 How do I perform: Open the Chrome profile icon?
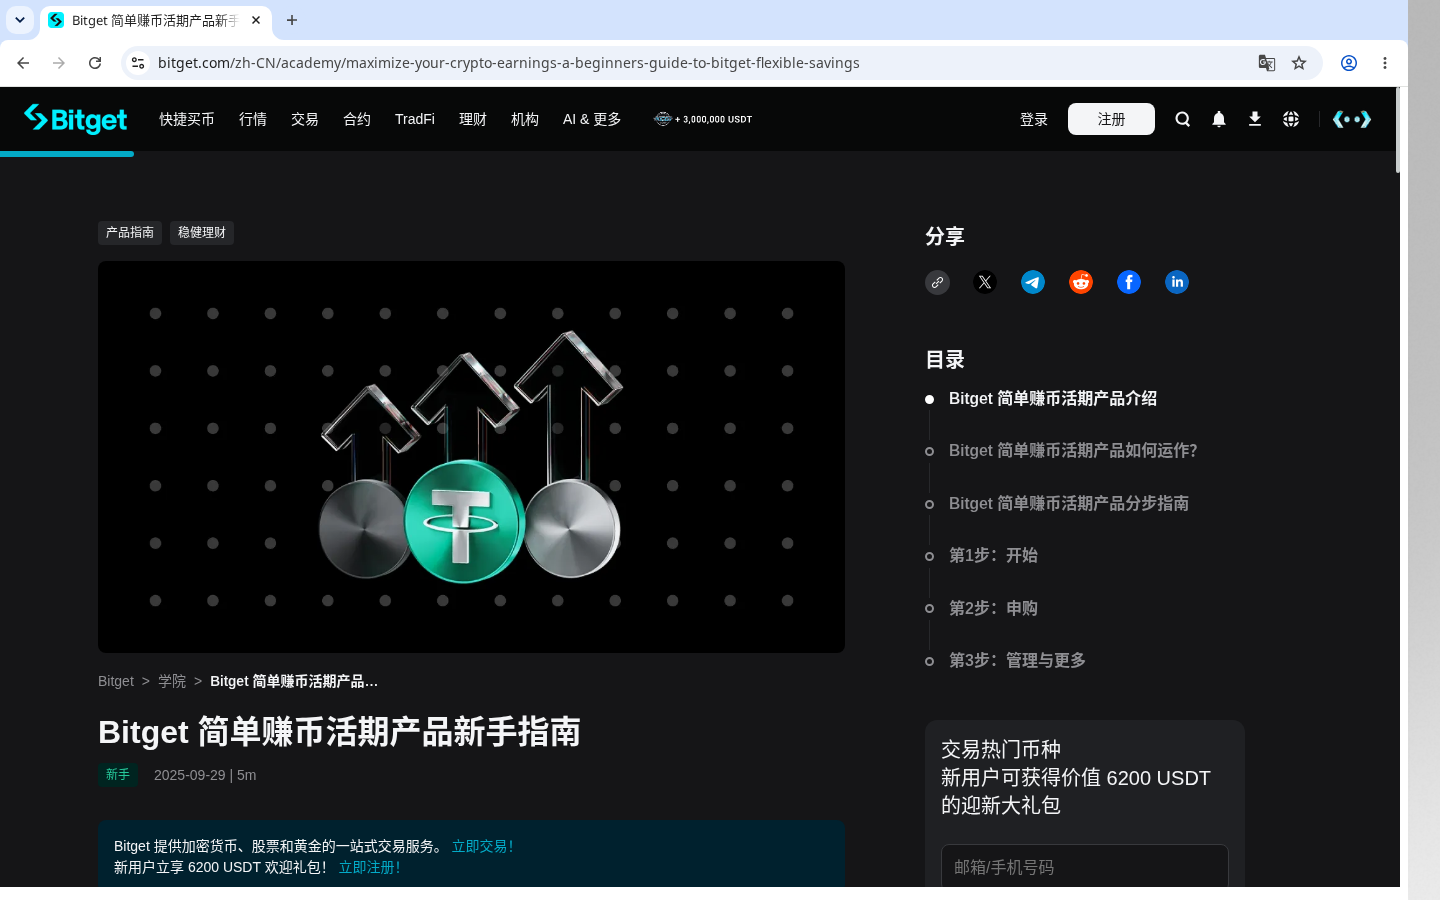click(1349, 63)
